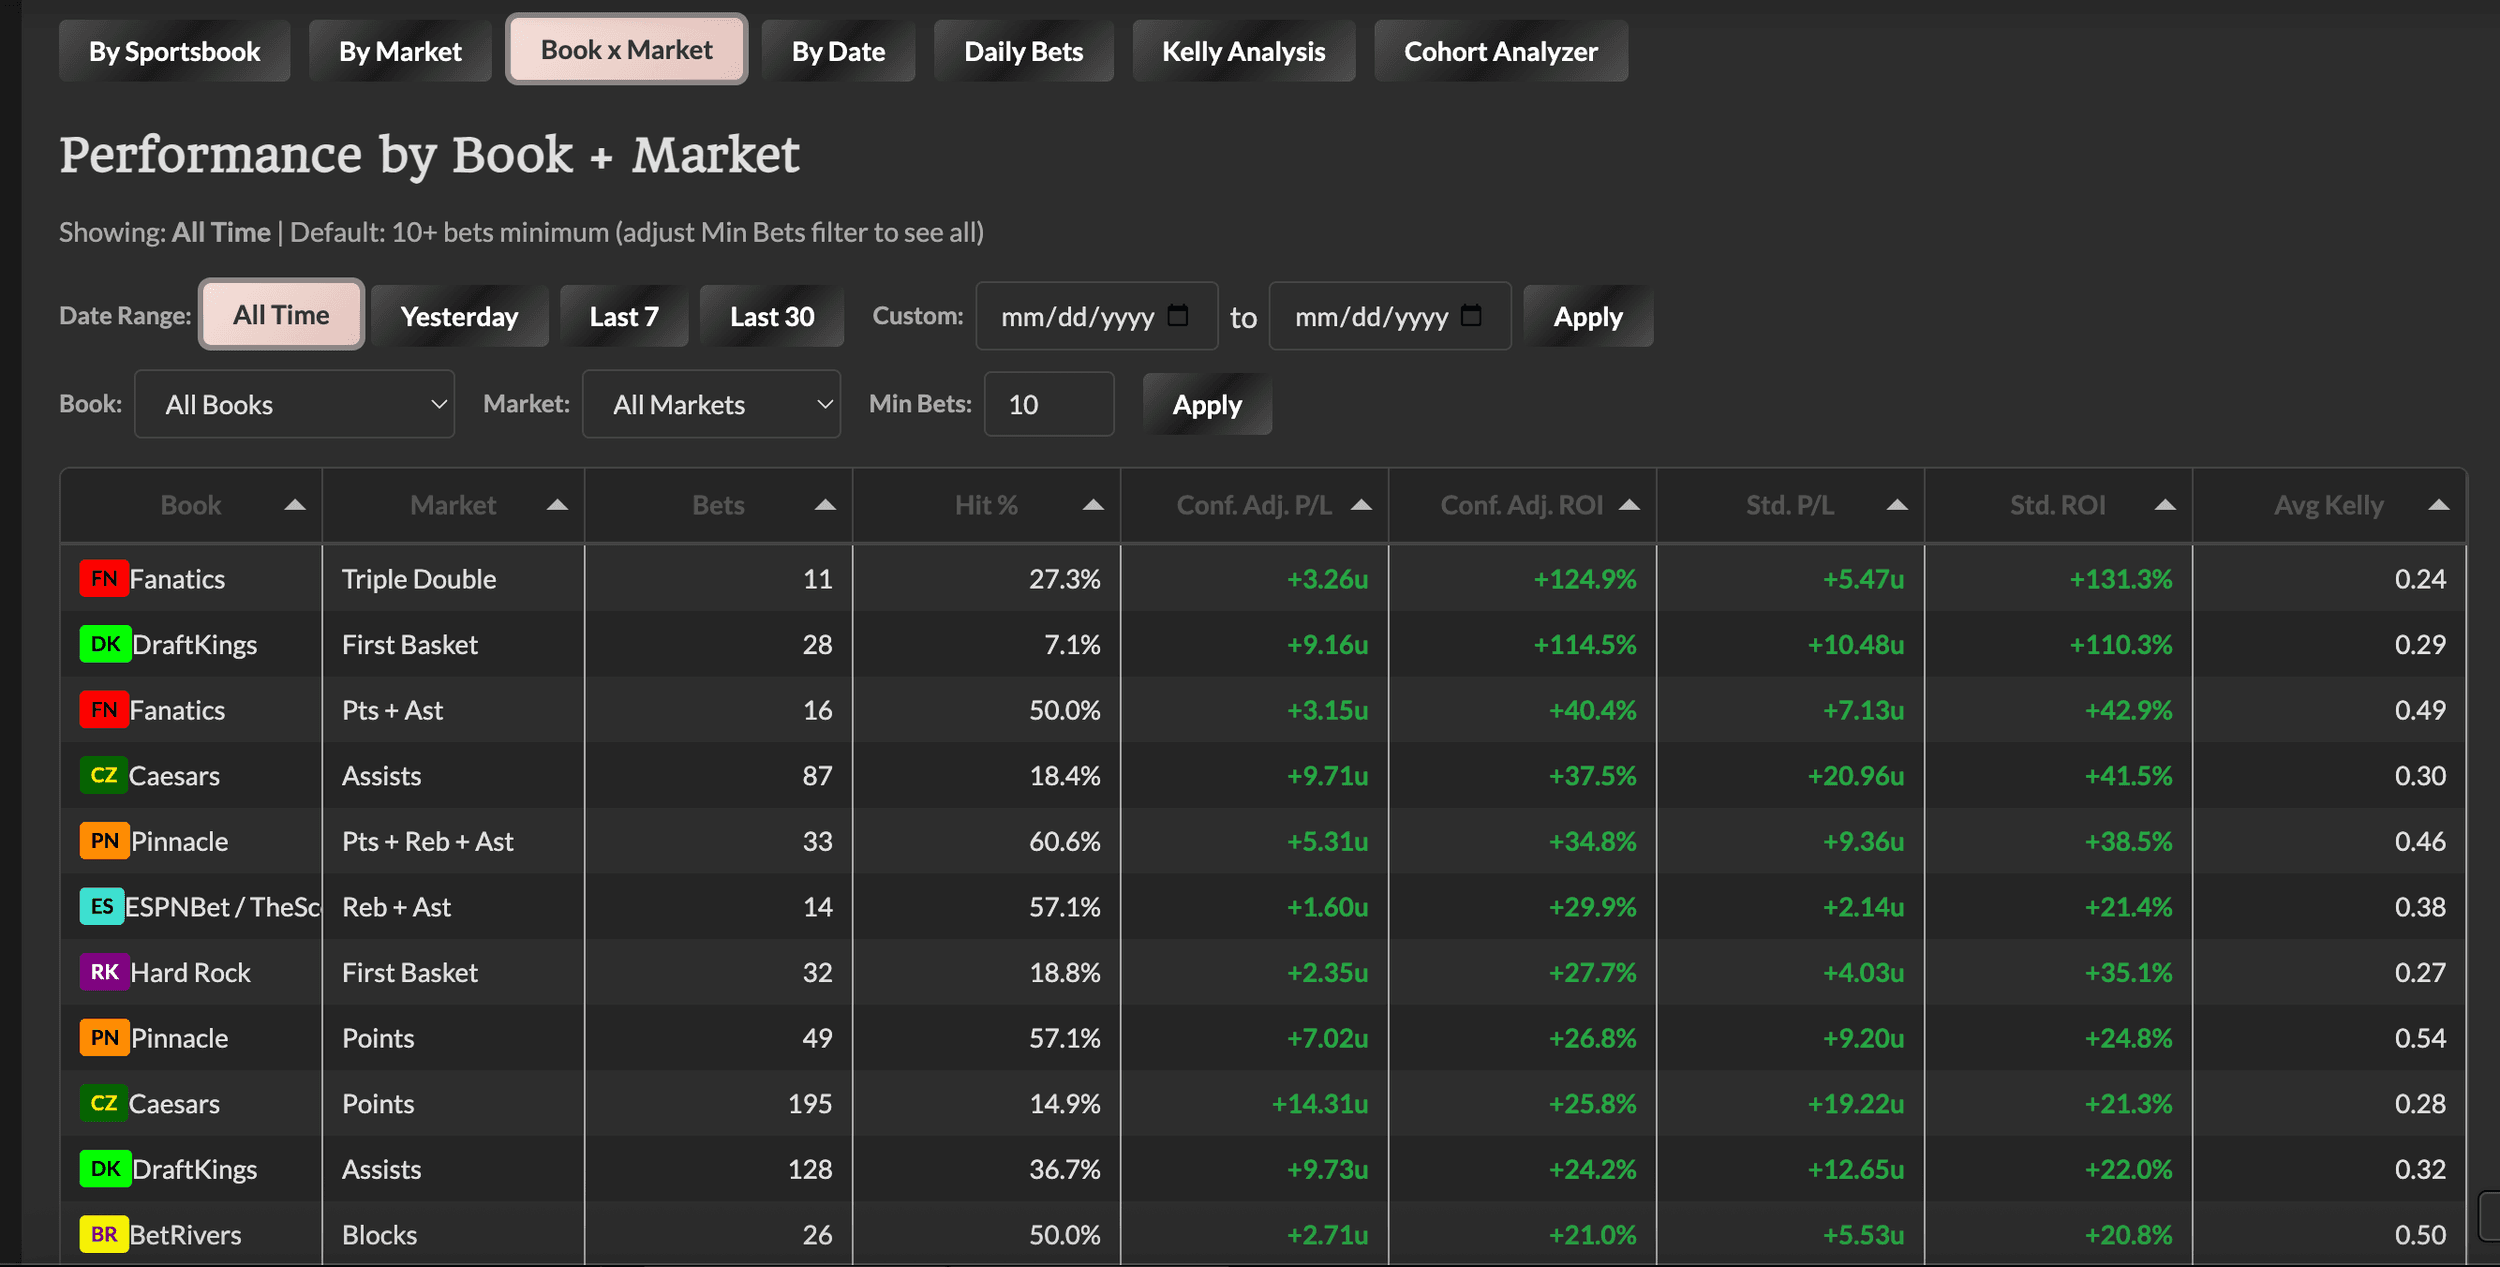Image resolution: width=2500 pixels, height=1267 pixels.
Task: Apply the custom date range
Action: click(1587, 317)
